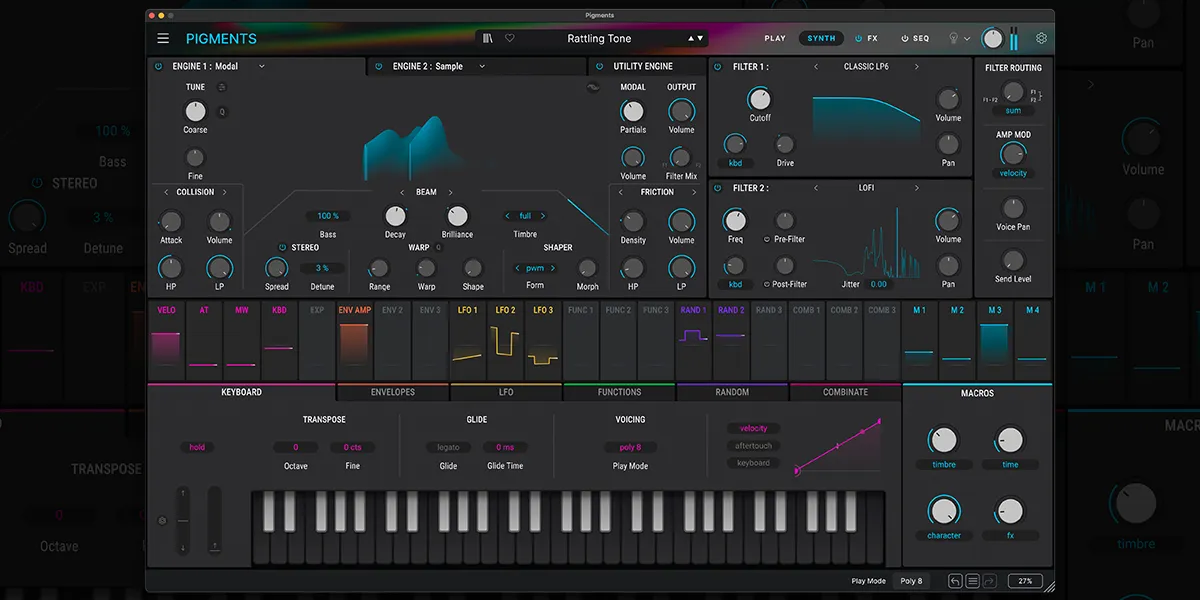Click the light bulb tips icon
This screenshot has height=600, width=1200.
point(953,38)
